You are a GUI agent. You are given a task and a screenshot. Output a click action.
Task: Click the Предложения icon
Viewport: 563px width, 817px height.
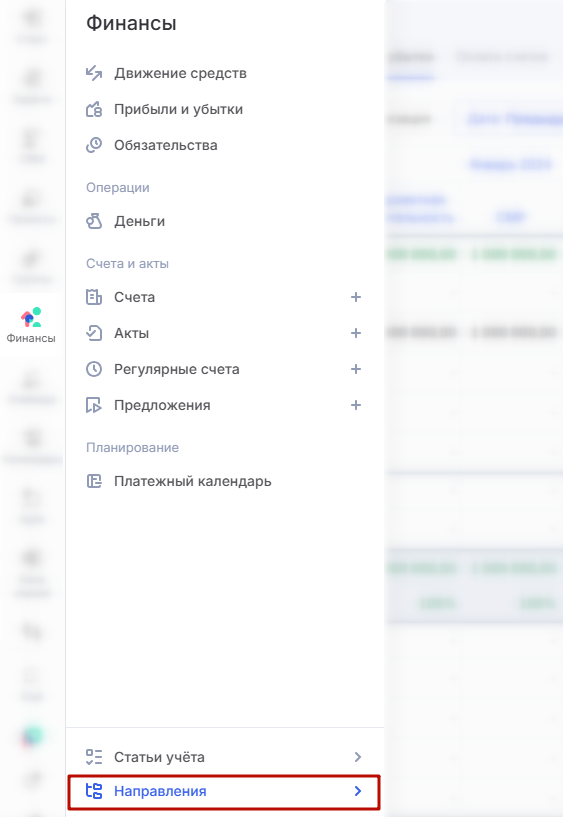tap(94, 405)
